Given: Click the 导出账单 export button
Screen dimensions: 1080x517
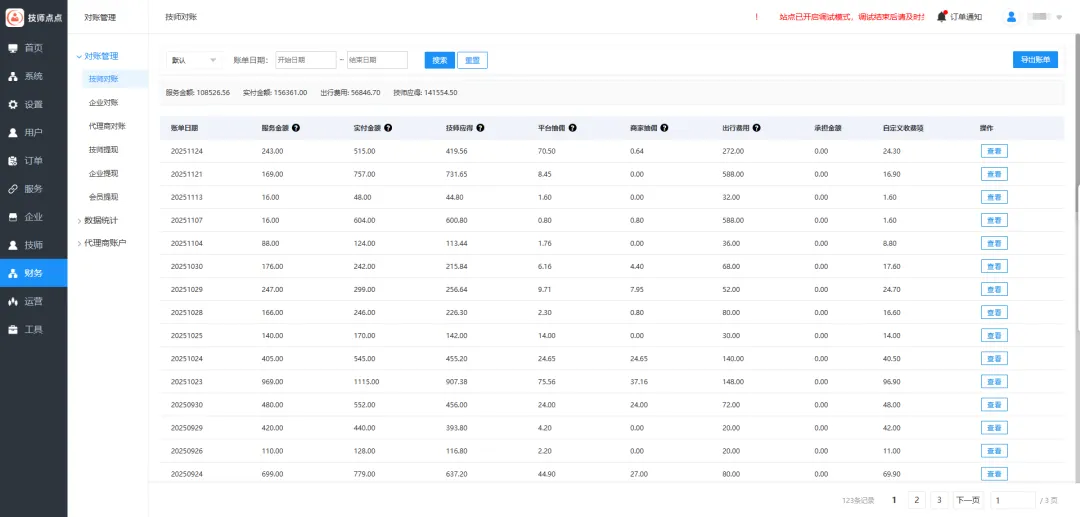Looking at the screenshot, I should click(x=1035, y=60).
